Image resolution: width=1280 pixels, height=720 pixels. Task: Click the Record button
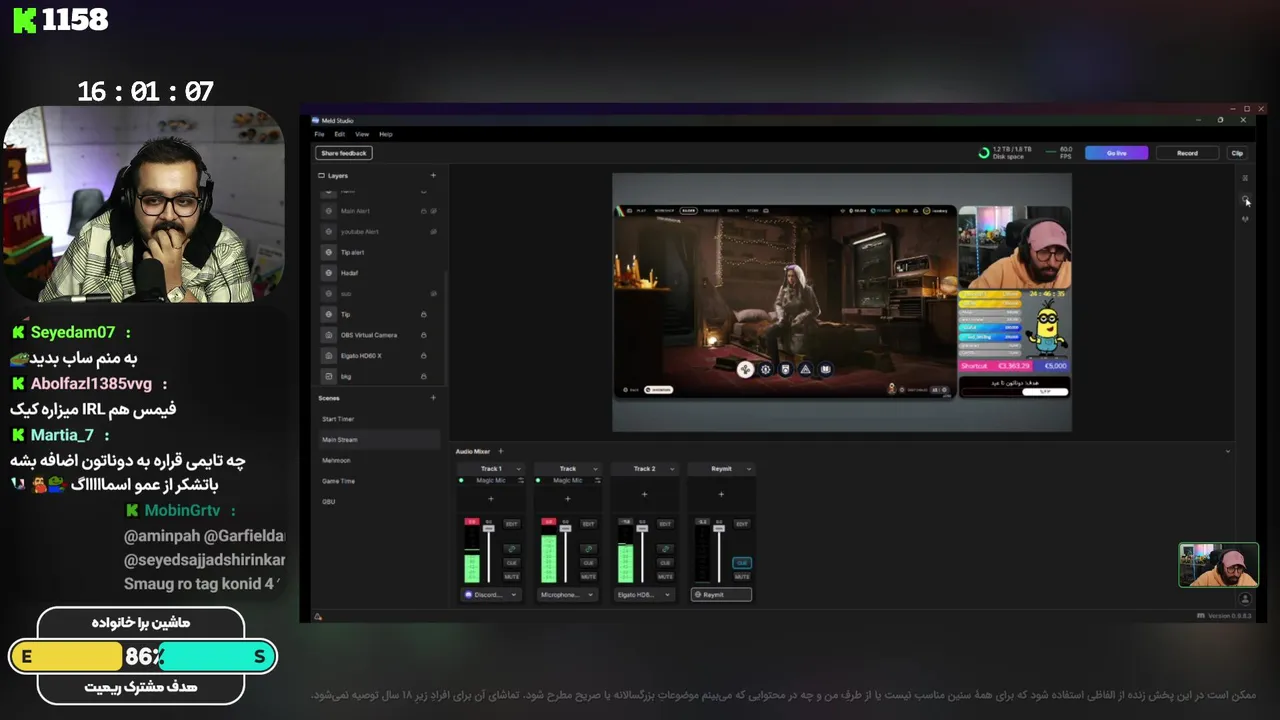pyautogui.click(x=1187, y=153)
